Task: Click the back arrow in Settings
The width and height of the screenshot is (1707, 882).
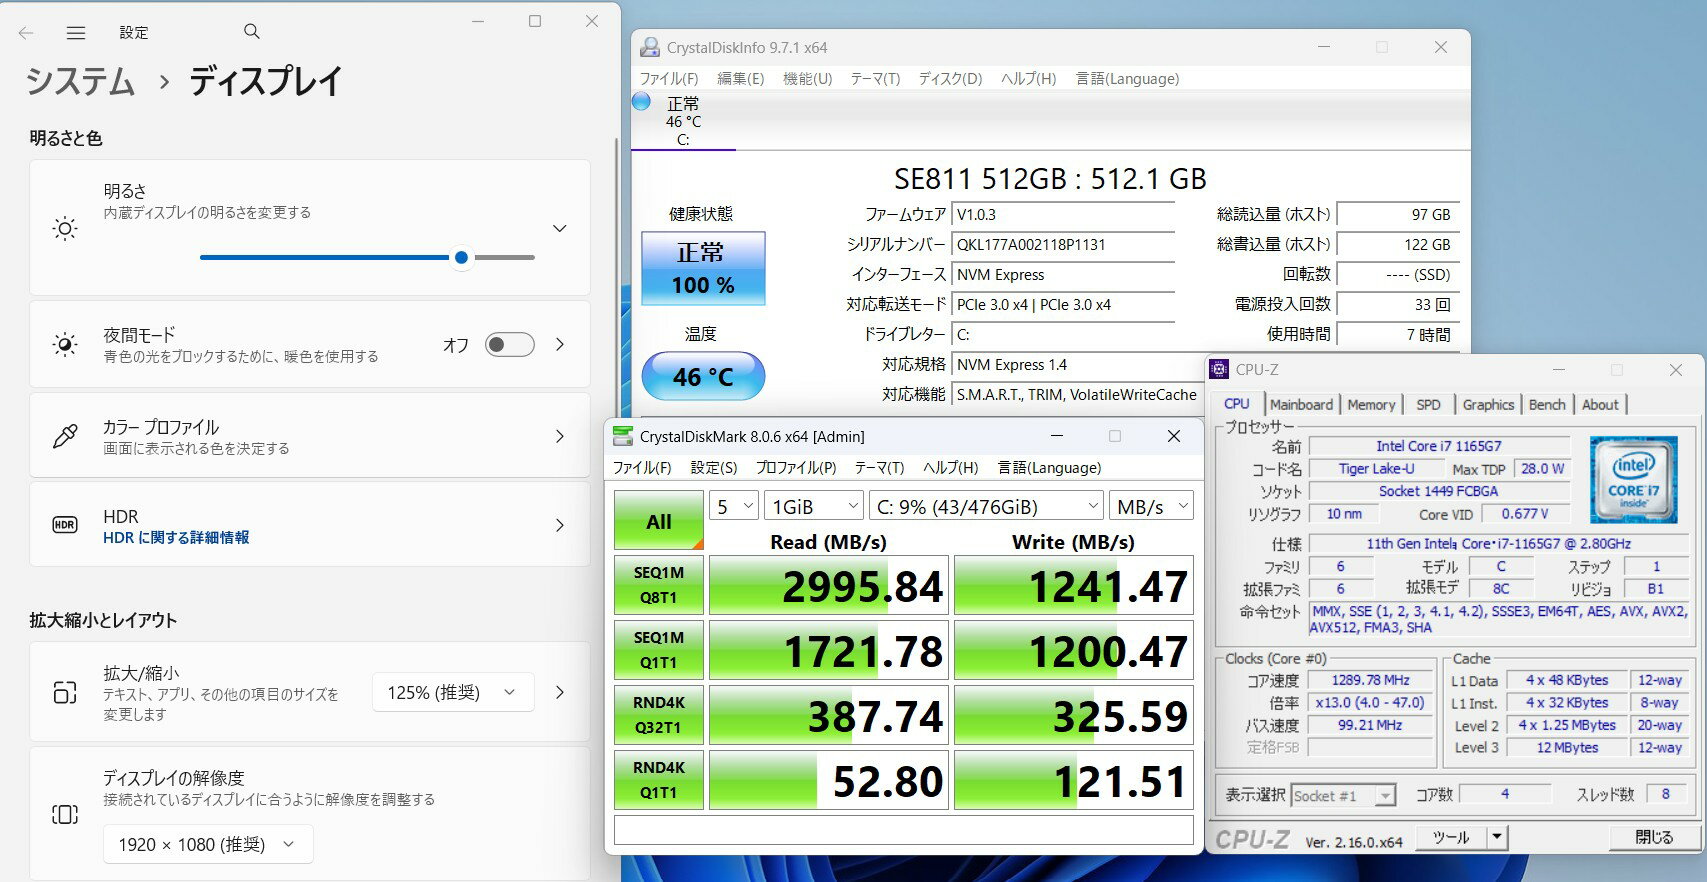Action: click(26, 33)
